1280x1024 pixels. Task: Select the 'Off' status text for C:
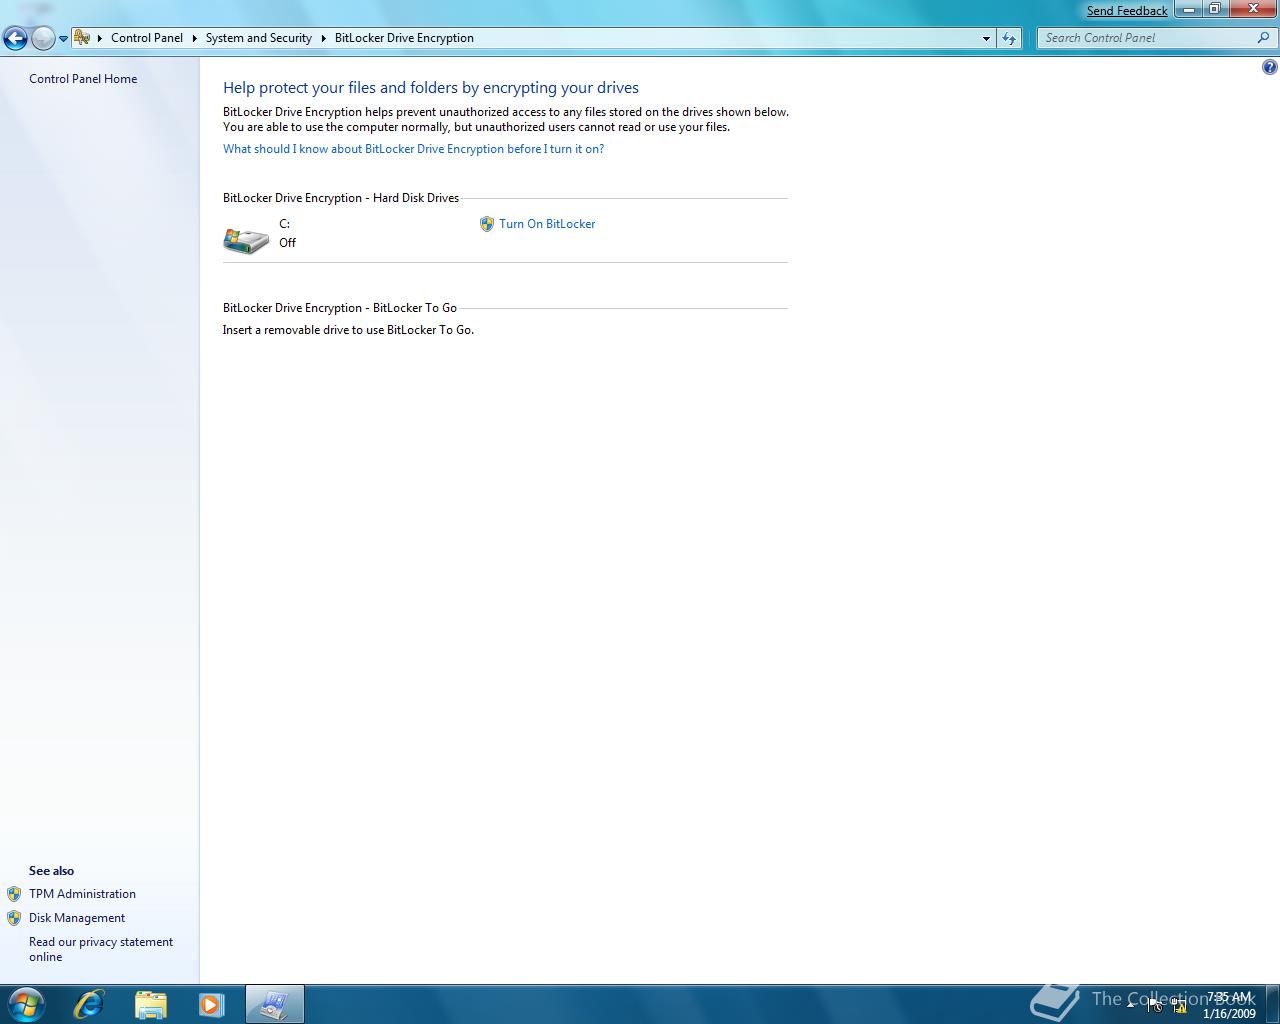(x=288, y=243)
